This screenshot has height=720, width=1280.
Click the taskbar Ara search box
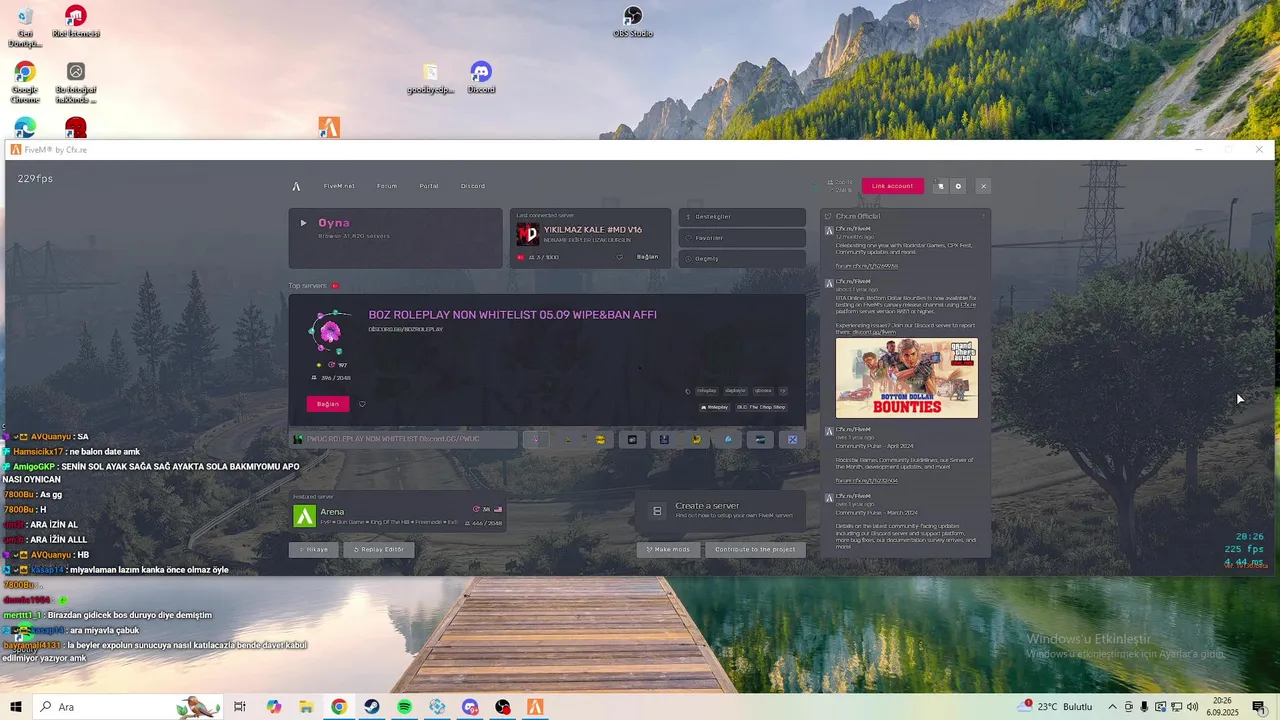point(128,707)
